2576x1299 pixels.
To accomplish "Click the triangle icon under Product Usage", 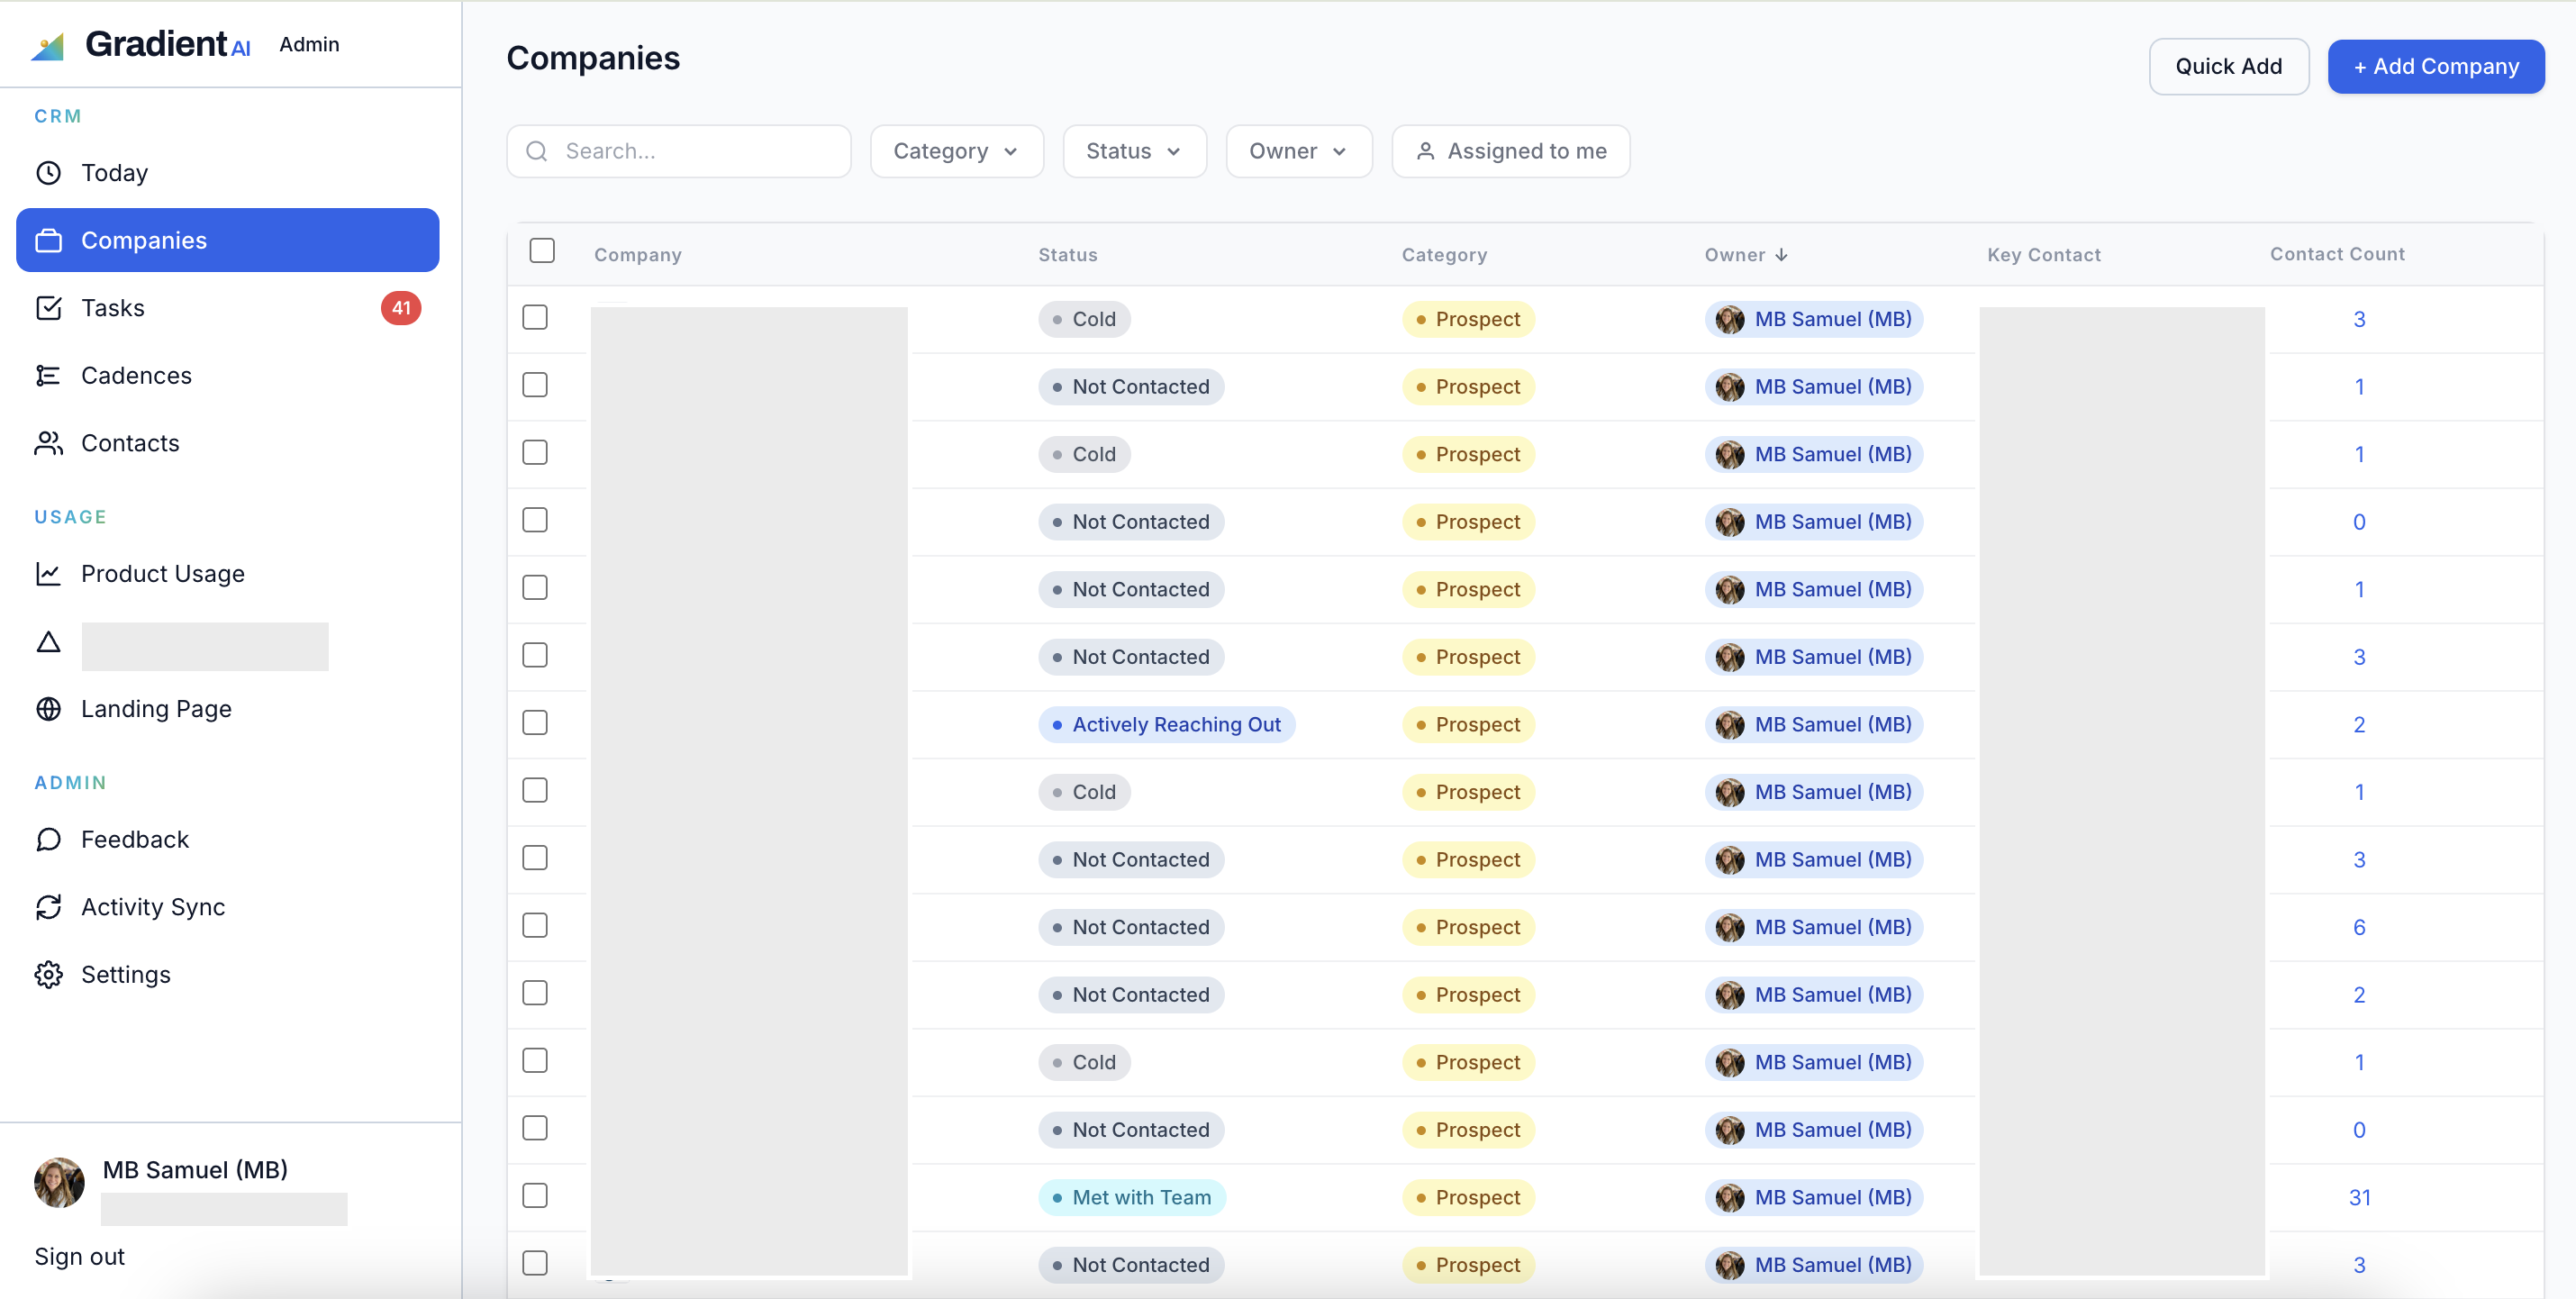I will point(48,642).
